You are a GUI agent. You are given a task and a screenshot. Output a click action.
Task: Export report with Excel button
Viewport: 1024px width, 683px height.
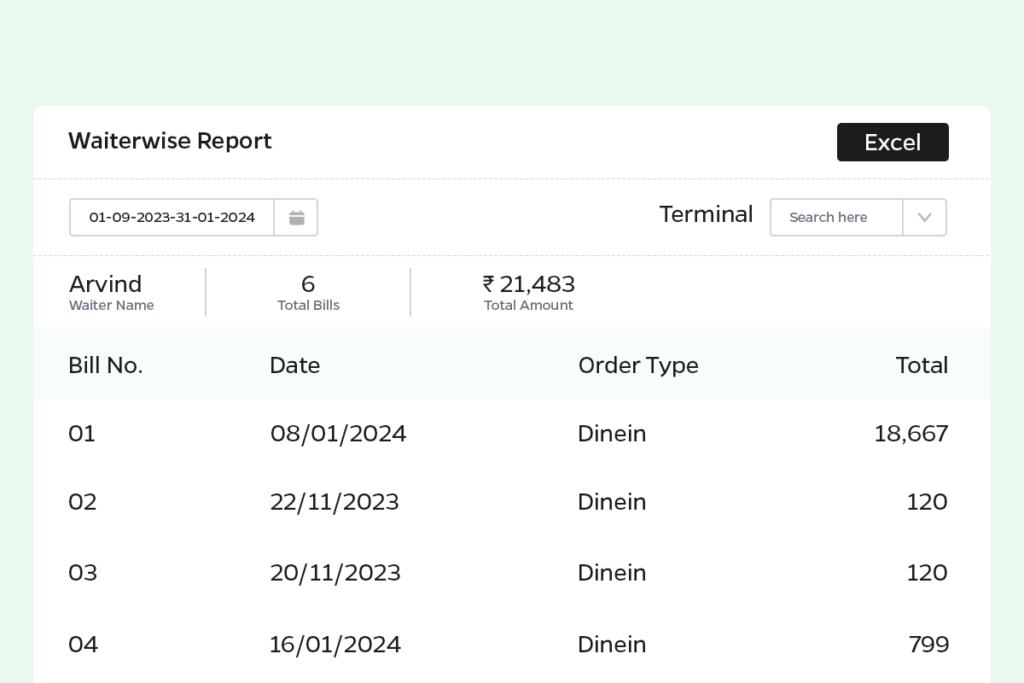(893, 142)
